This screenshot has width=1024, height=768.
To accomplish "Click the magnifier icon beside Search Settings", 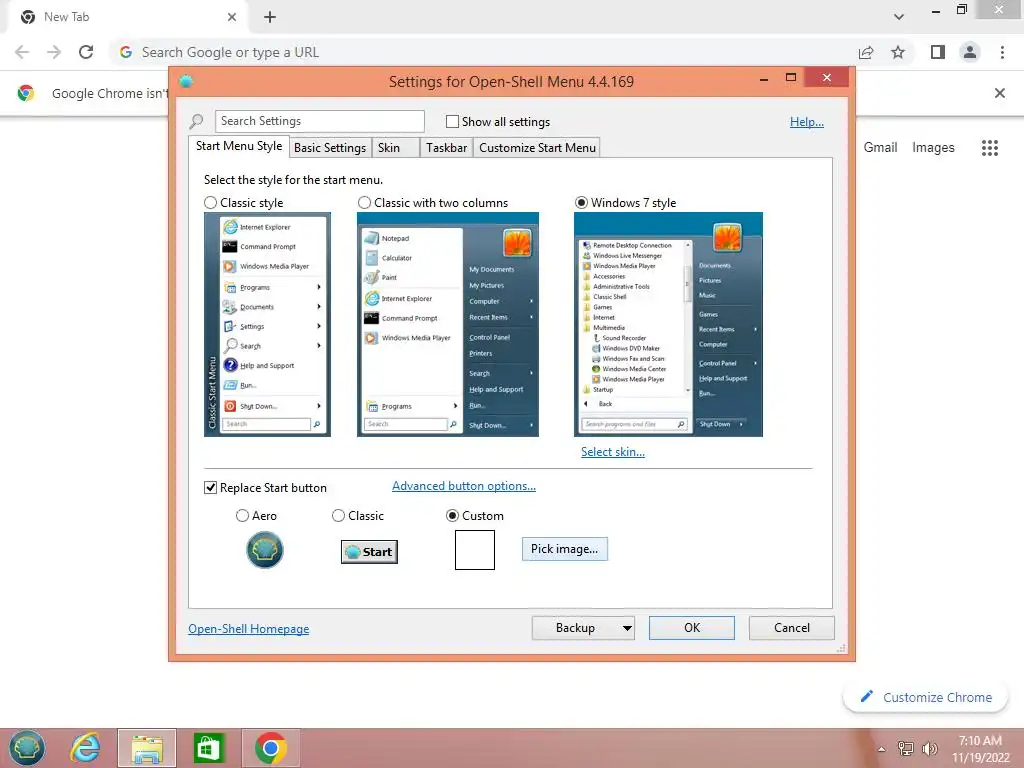I will pos(196,121).
